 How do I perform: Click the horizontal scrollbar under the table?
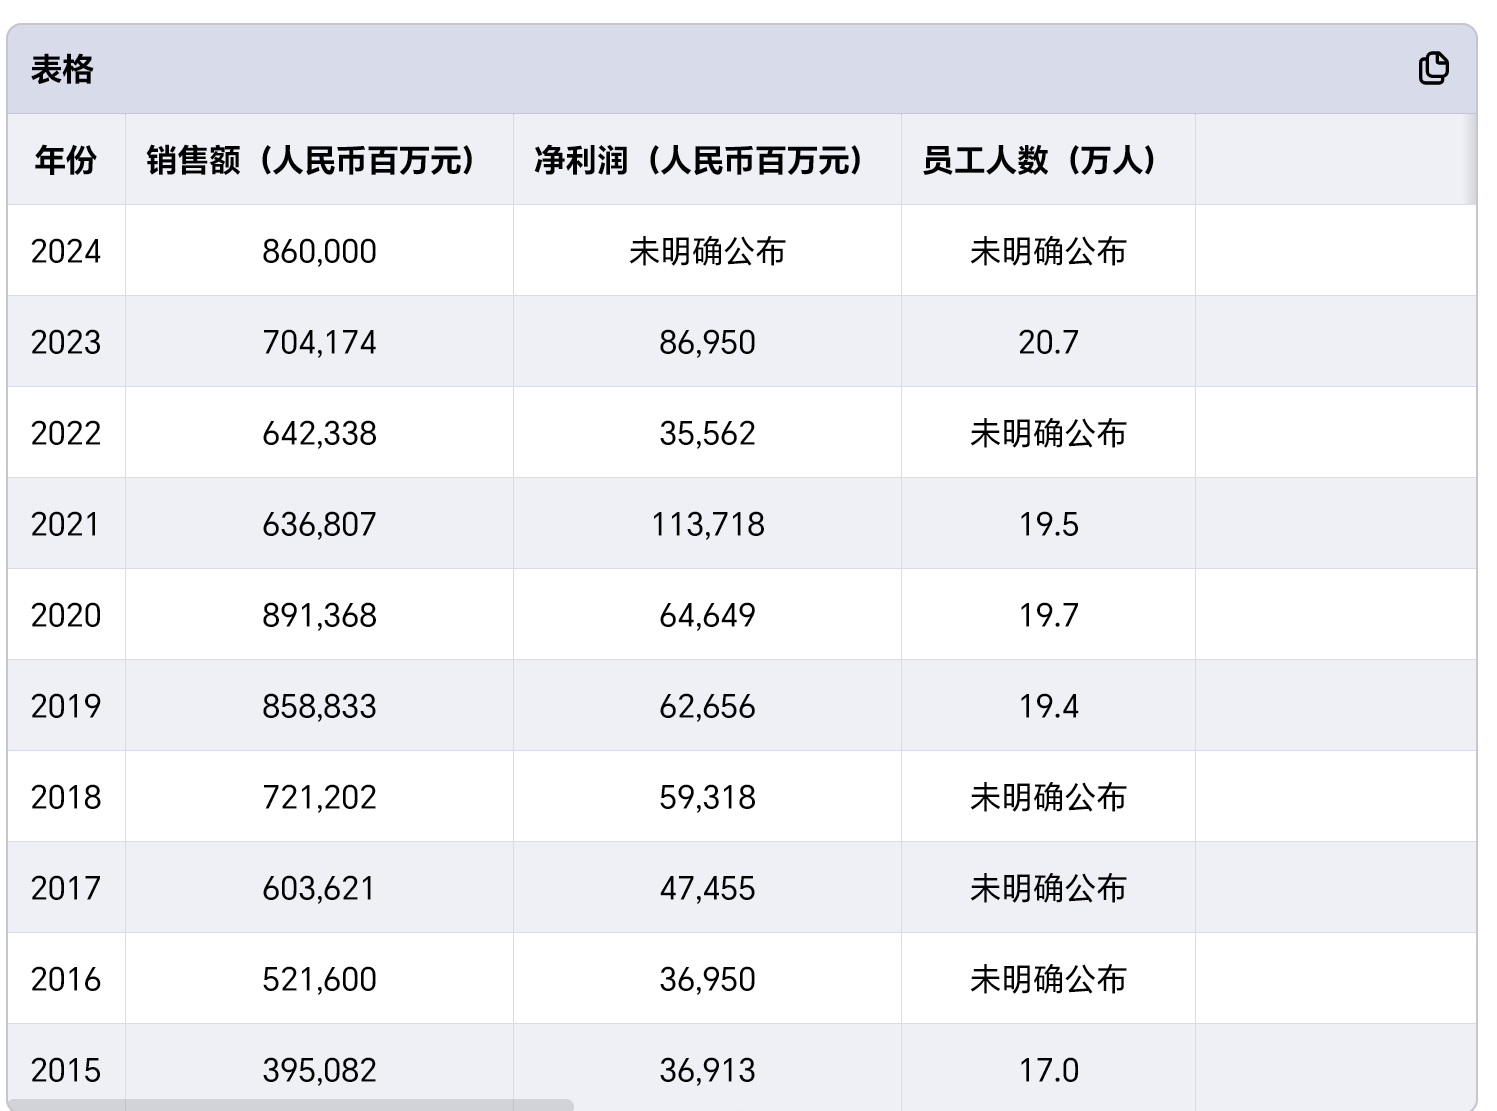click(290, 1105)
